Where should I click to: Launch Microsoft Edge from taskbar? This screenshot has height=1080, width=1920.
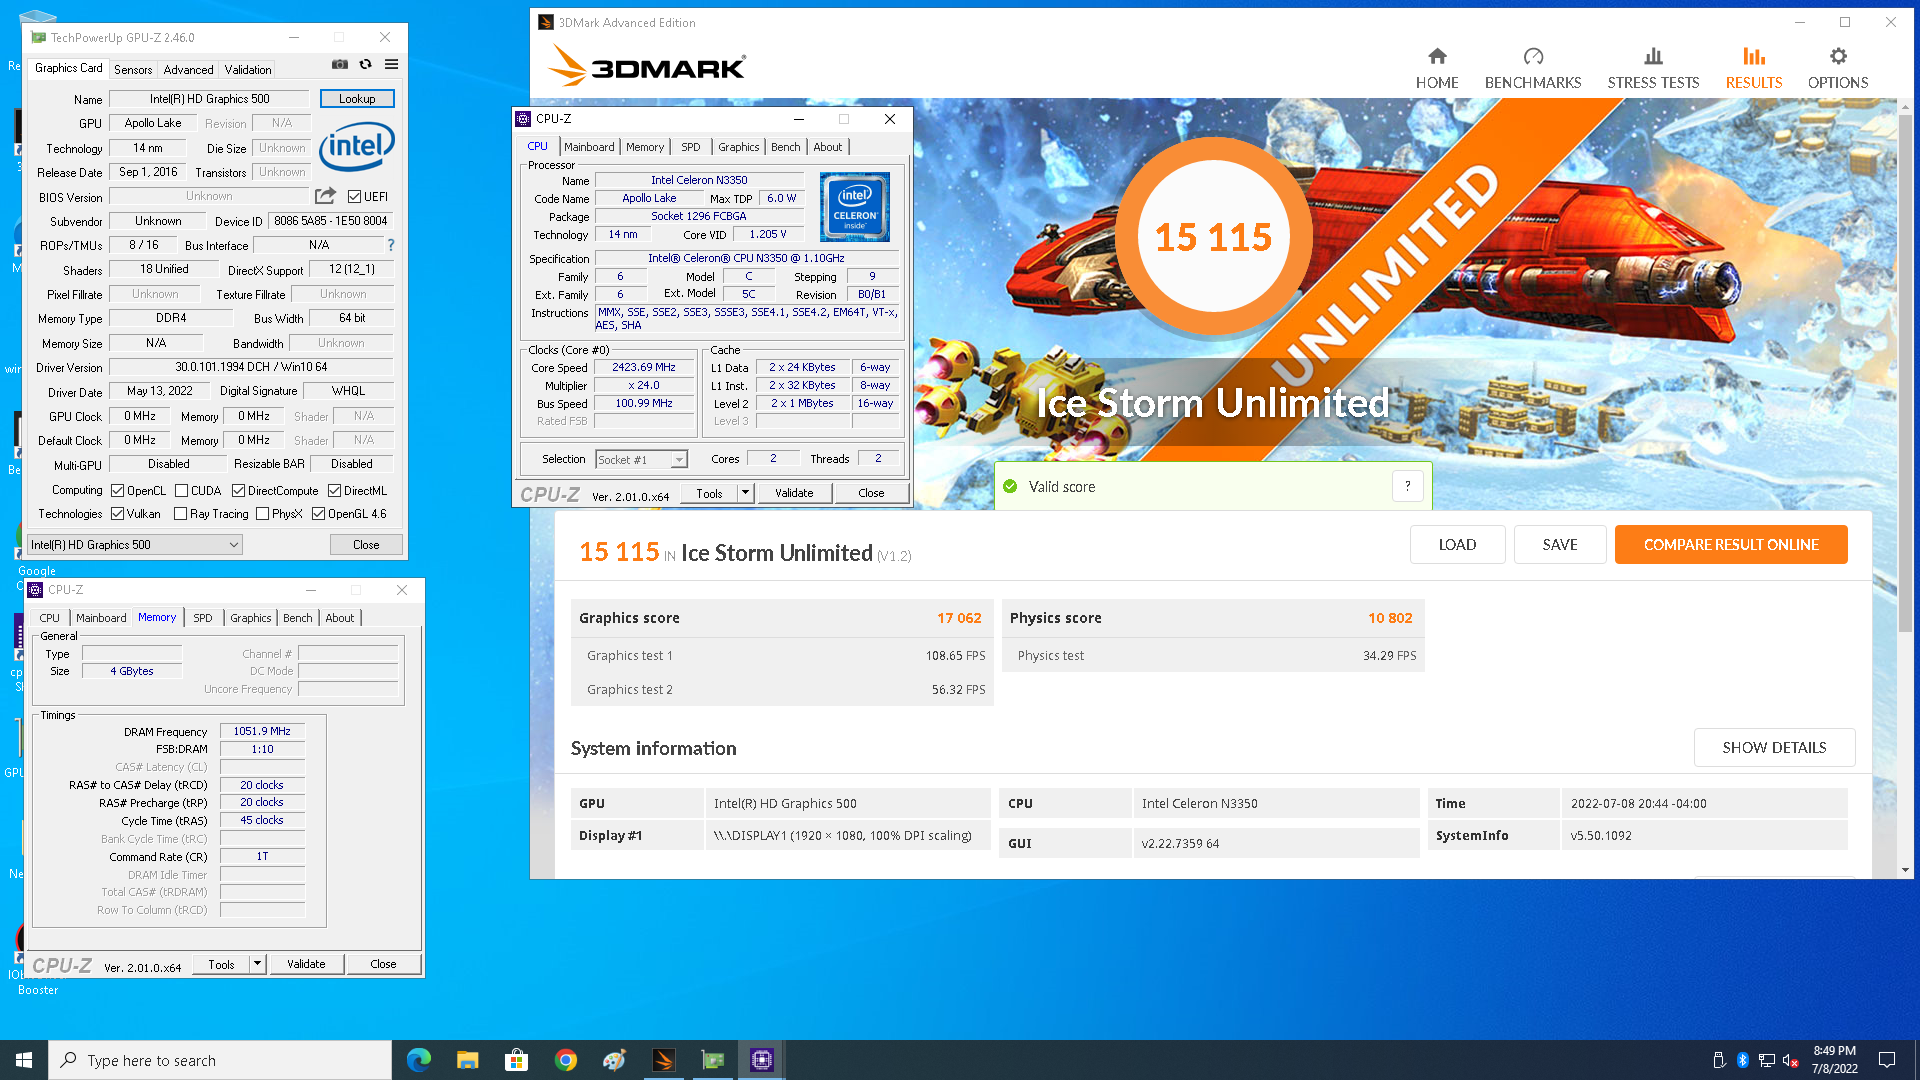click(x=419, y=1060)
